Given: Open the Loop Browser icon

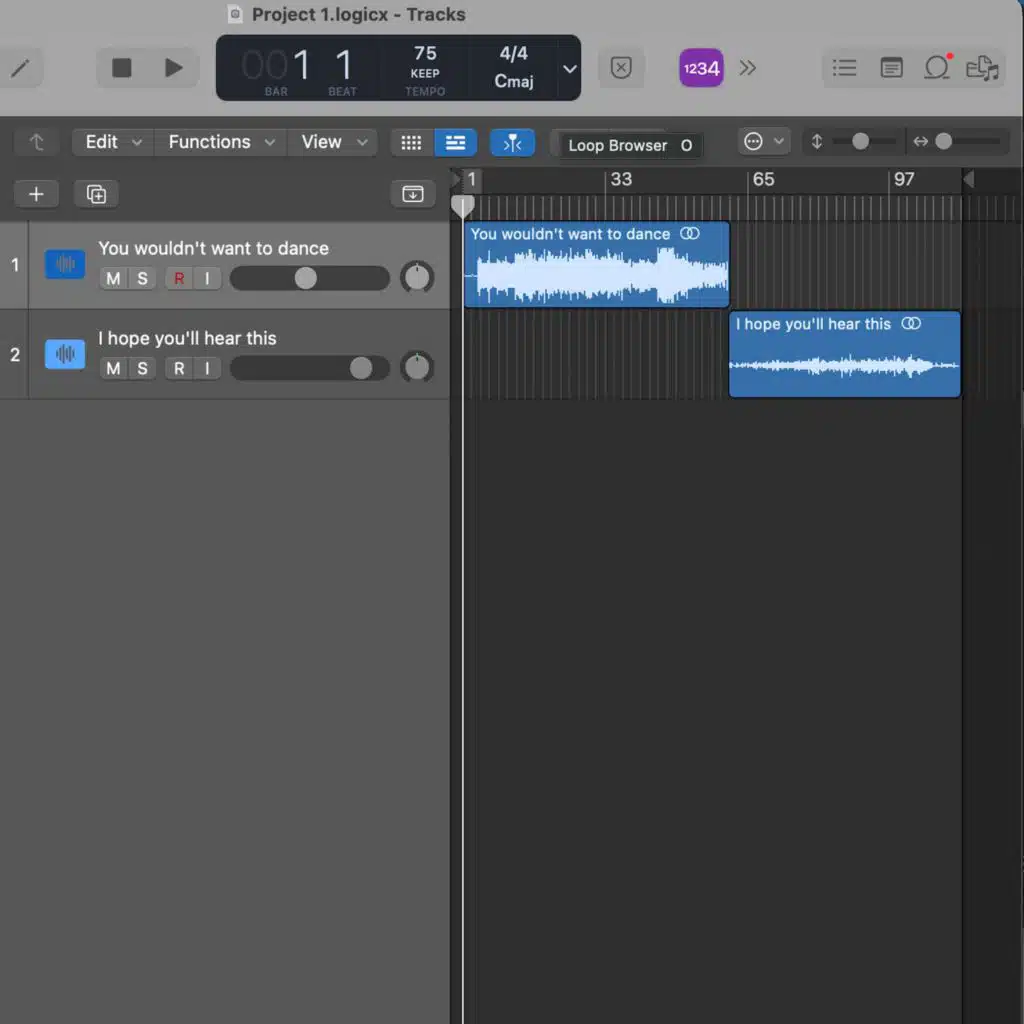Looking at the screenshot, I should click(x=937, y=68).
